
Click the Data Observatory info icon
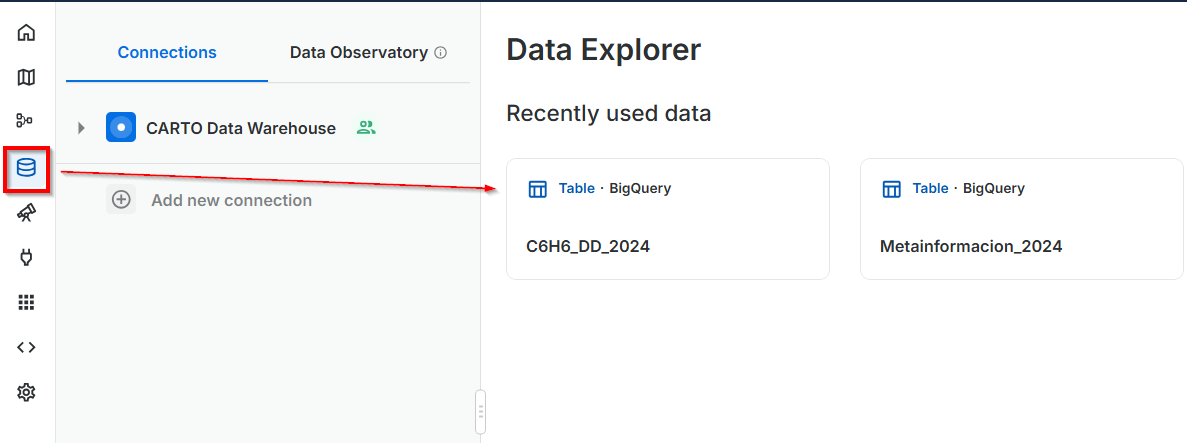click(x=441, y=53)
